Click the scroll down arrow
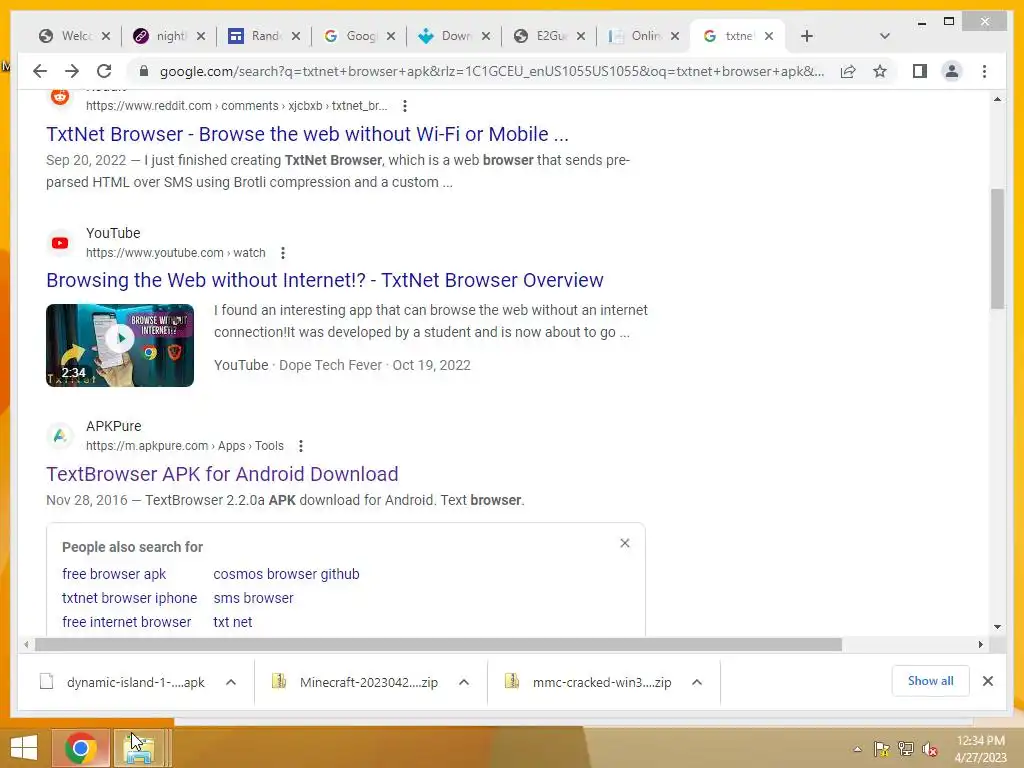 [x=997, y=626]
